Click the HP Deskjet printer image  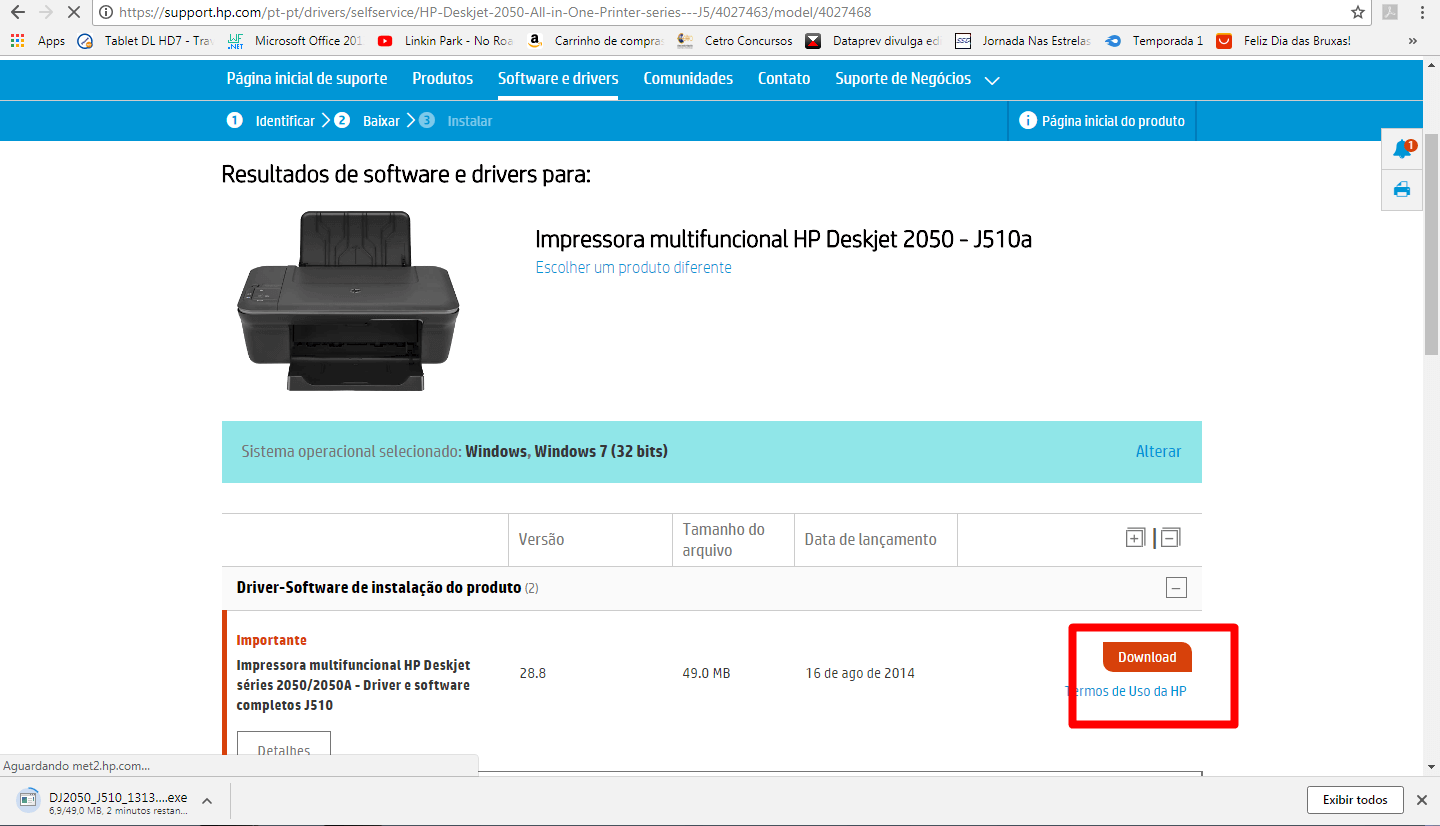348,300
